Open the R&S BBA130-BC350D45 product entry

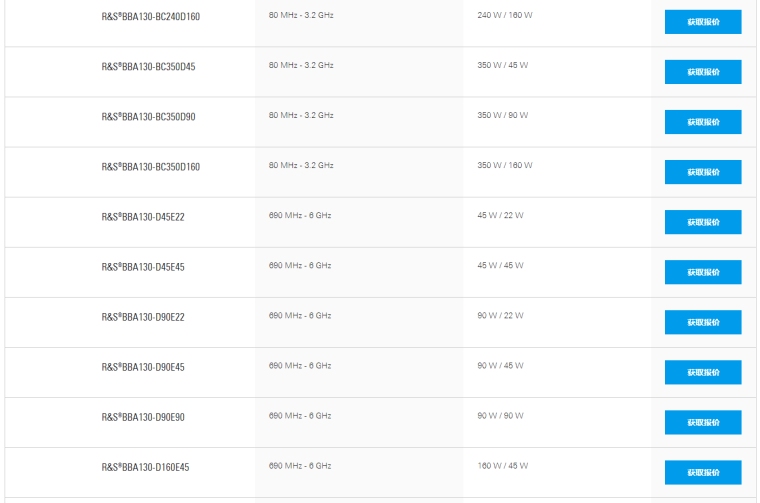[x=148, y=67]
